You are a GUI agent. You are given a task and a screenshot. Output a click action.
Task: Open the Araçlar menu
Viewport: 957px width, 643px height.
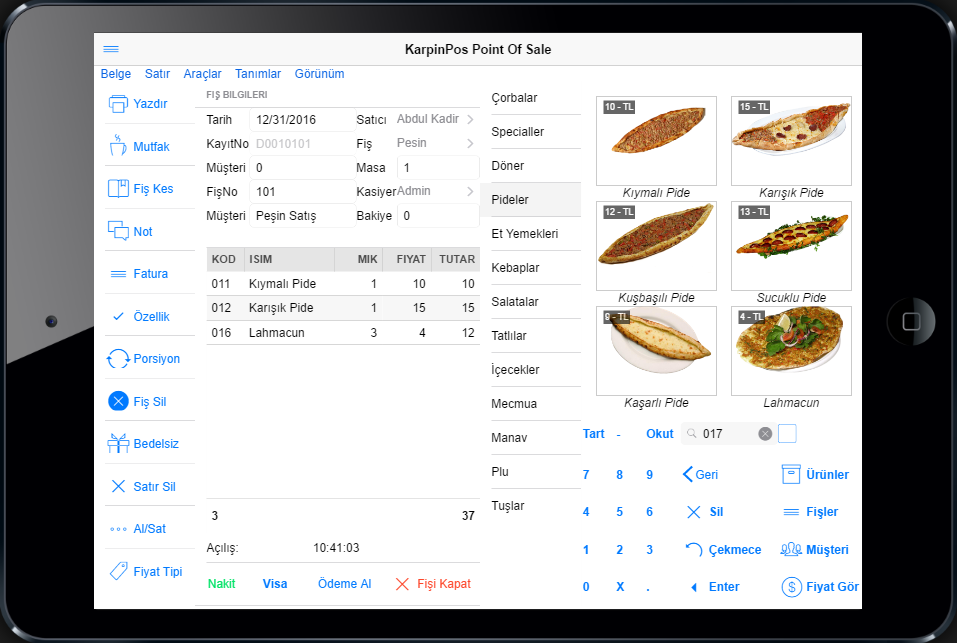point(202,74)
